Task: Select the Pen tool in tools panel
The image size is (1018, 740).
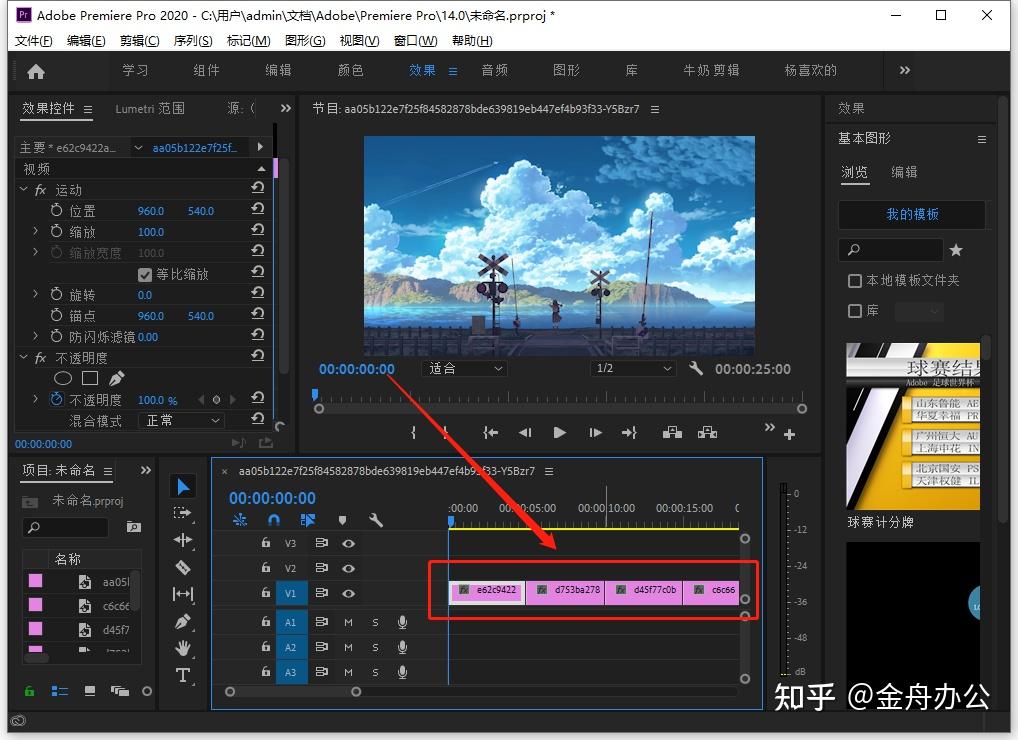Action: point(183,621)
